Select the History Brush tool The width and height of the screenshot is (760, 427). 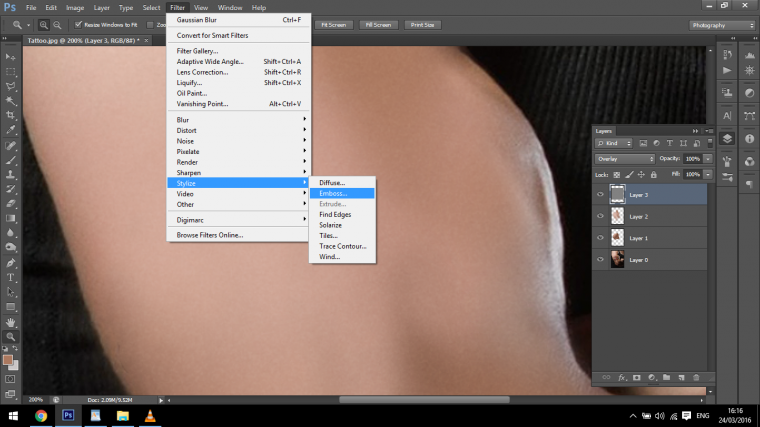click(x=10, y=189)
